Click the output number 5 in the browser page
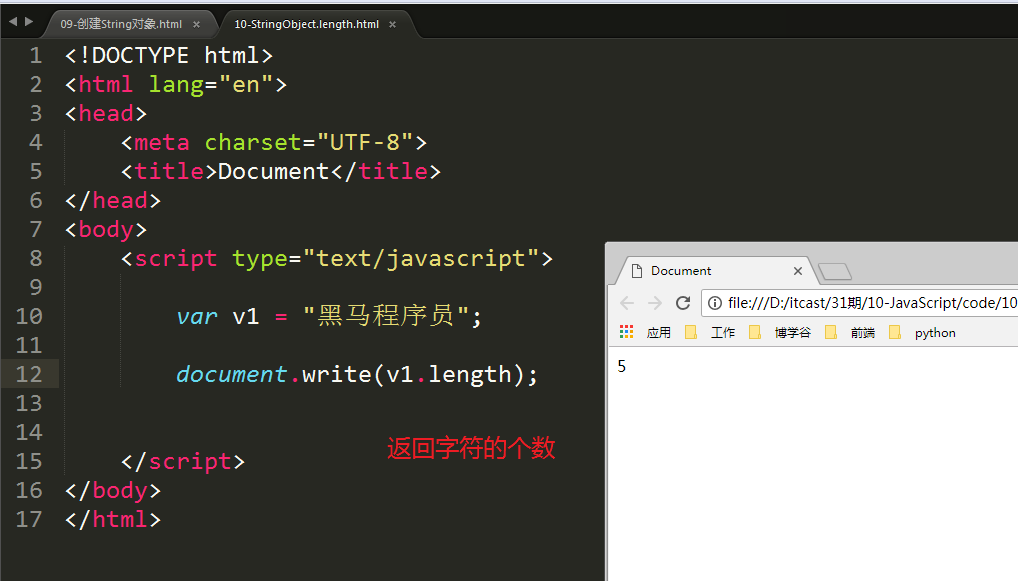1018x581 pixels. point(622,367)
